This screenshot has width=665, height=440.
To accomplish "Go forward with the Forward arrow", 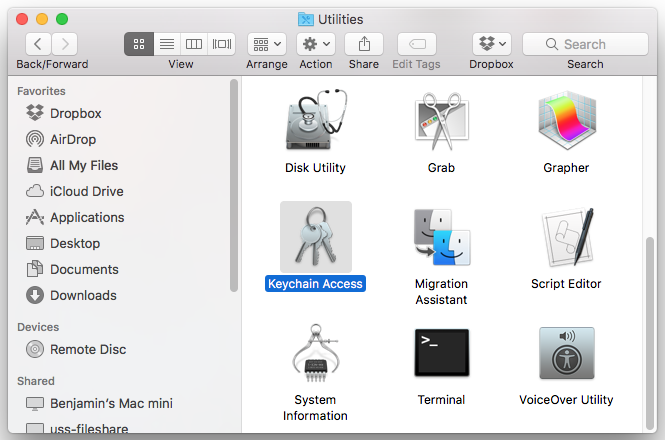I will (64, 44).
